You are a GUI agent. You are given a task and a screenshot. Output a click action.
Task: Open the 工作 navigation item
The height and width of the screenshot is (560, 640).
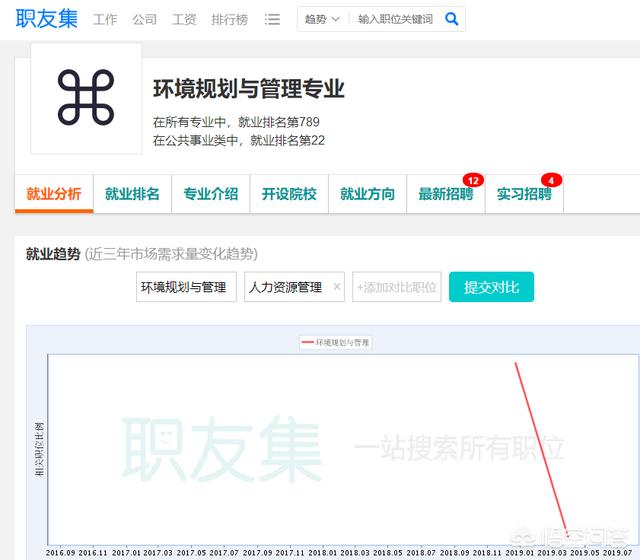point(105,19)
